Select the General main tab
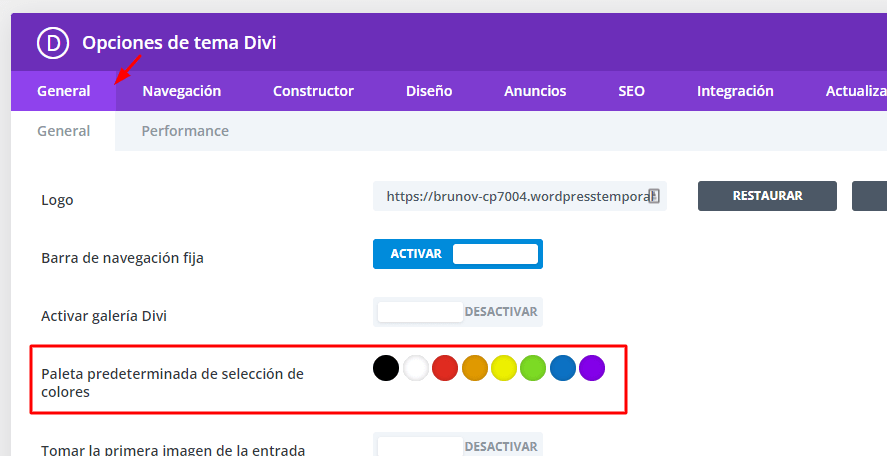Screen dimensions: 887x456 point(63,91)
